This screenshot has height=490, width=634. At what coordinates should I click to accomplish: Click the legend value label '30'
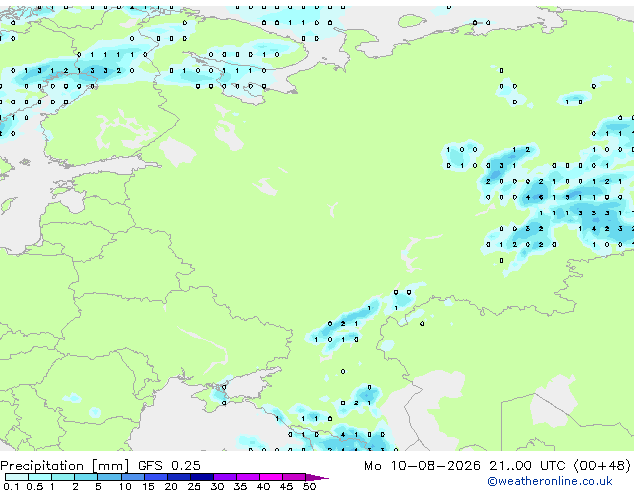click(217, 486)
